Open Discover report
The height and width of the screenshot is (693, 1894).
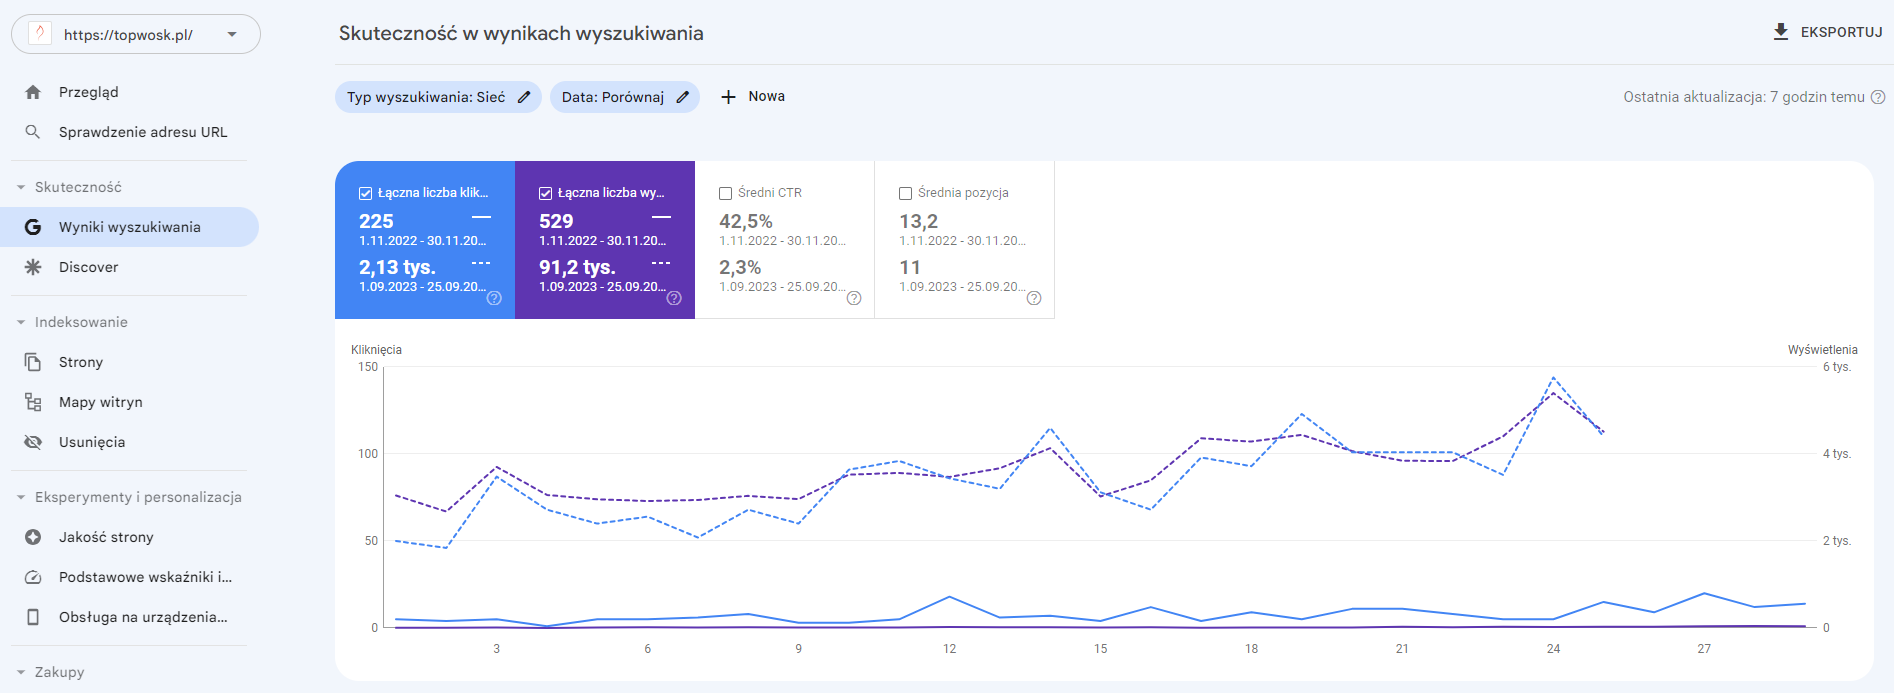coord(129,267)
